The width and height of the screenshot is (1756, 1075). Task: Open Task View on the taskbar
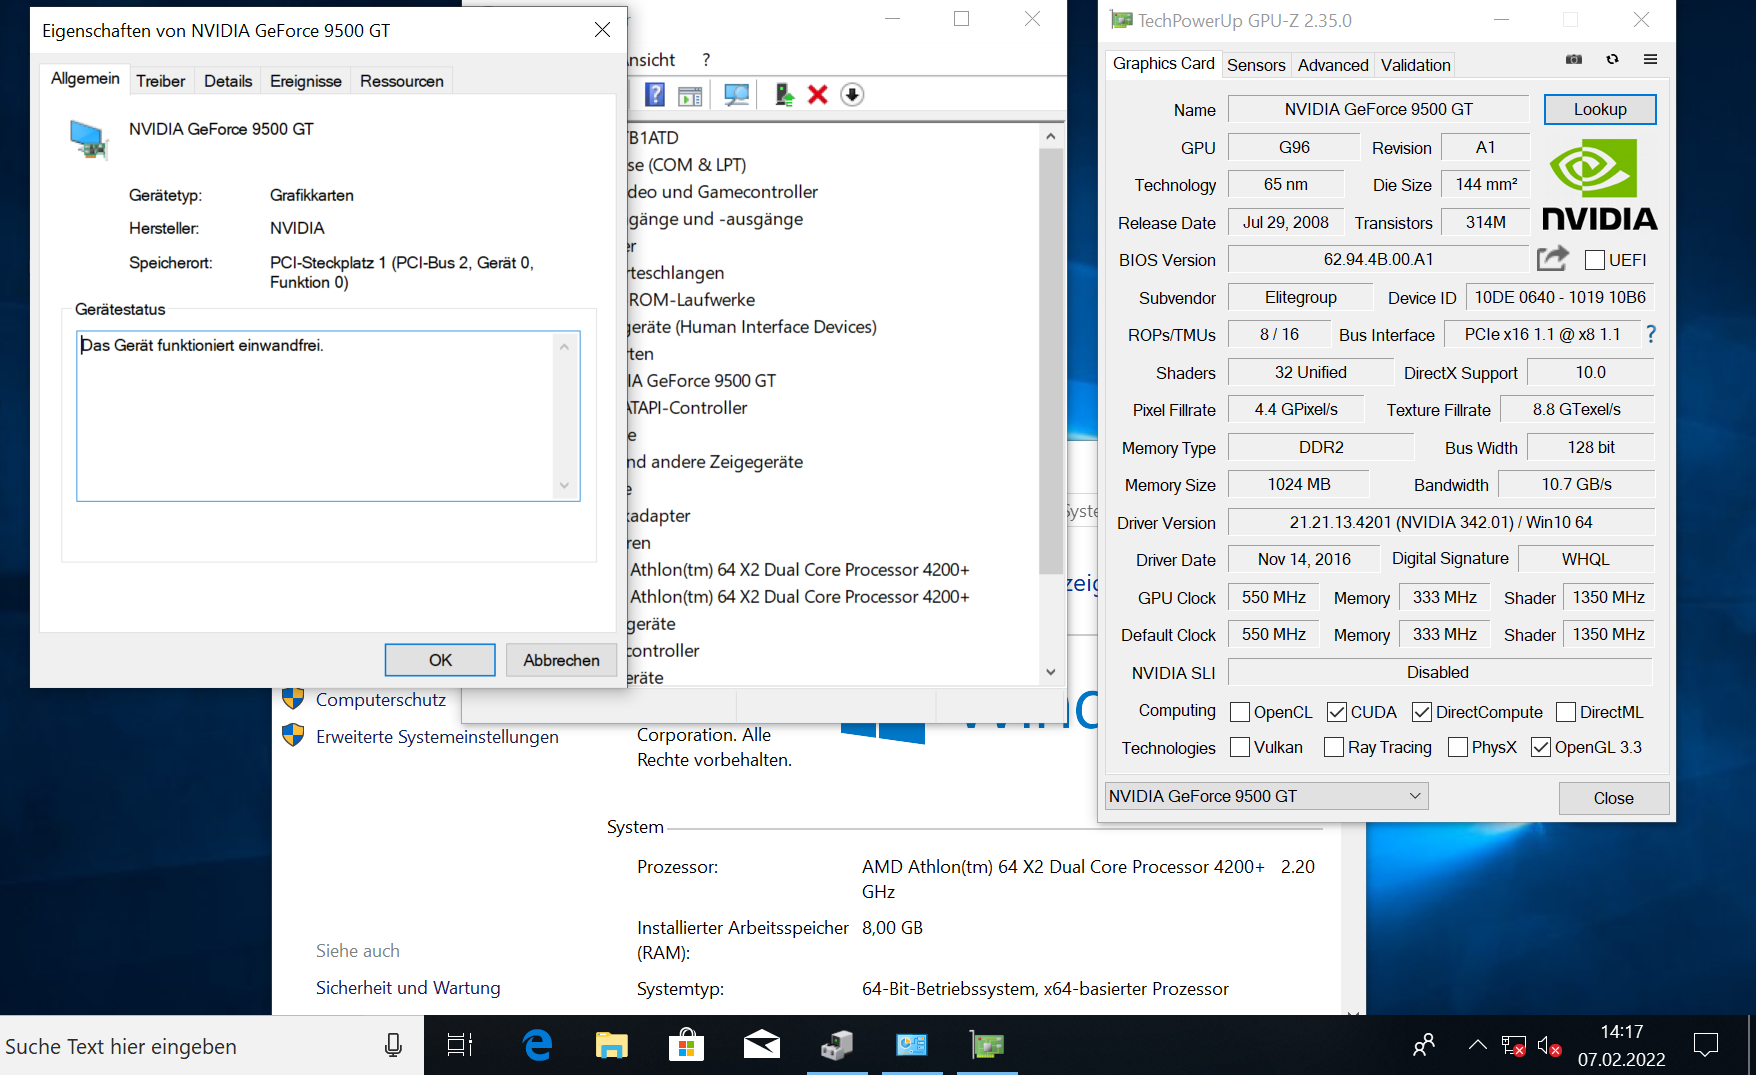(x=459, y=1046)
